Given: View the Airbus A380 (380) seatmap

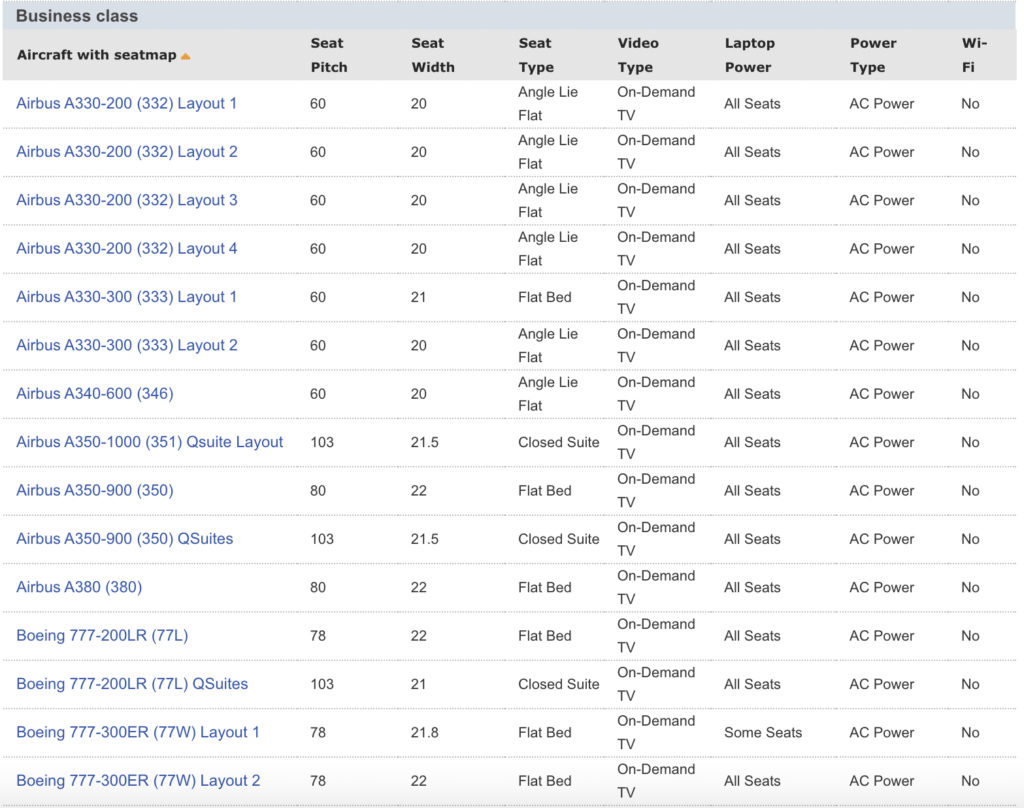Looking at the screenshot, I should (79, 587).
